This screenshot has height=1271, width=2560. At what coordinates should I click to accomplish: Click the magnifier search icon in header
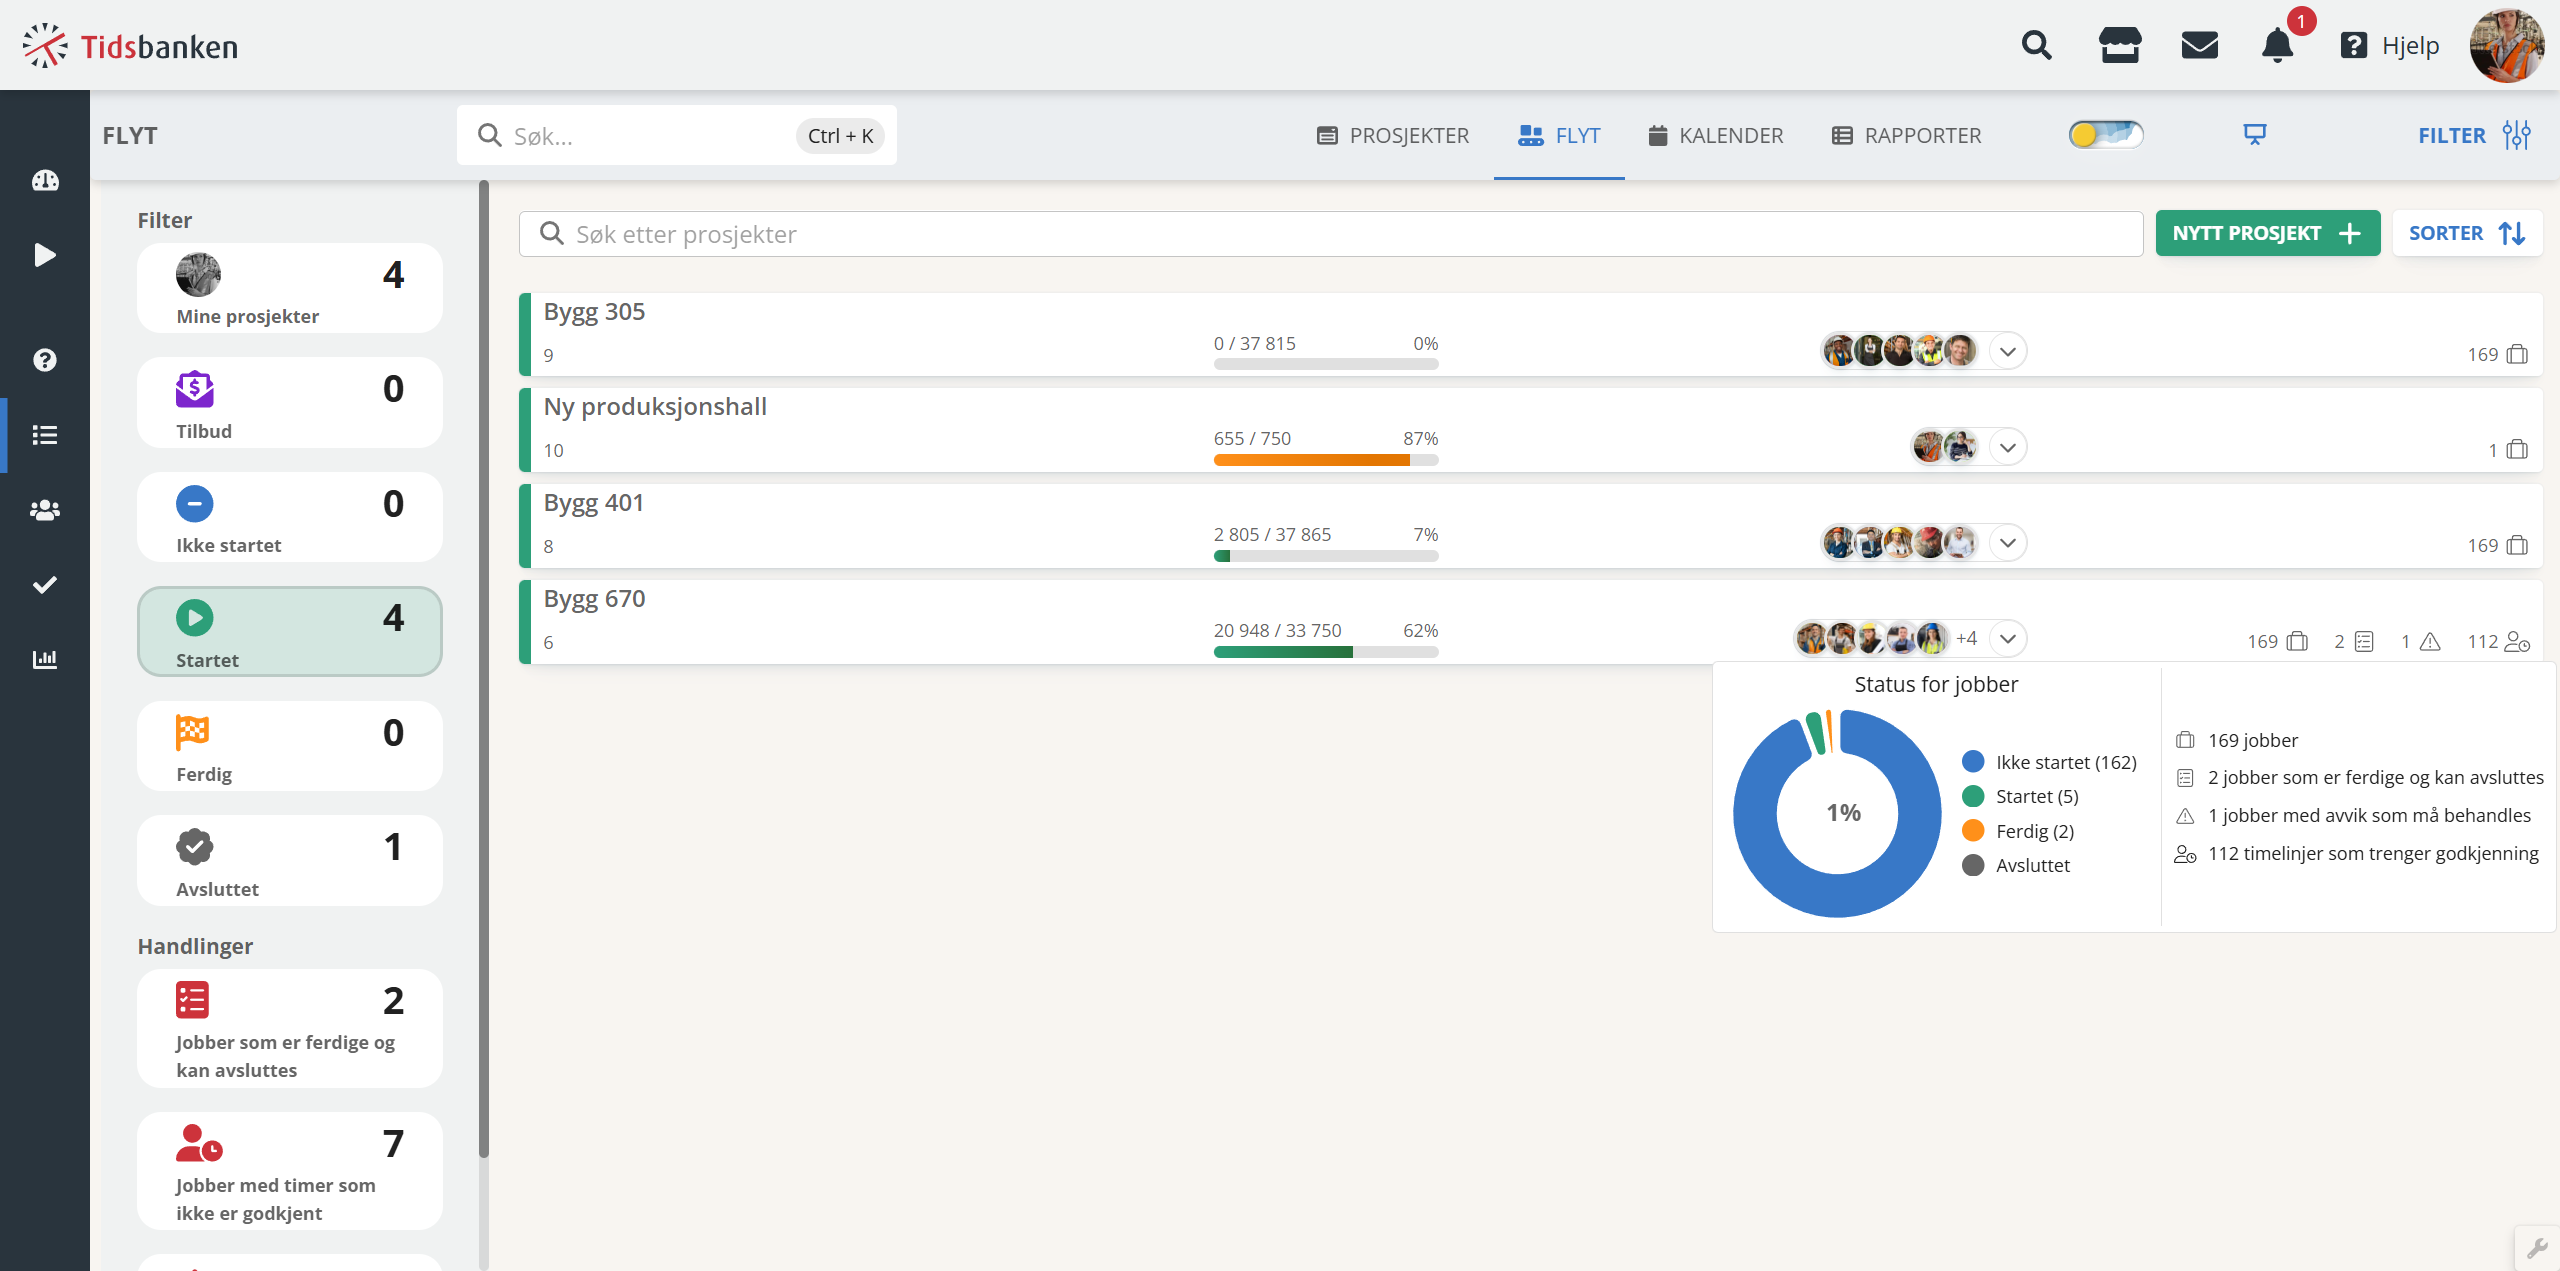tap(2036, 46)
